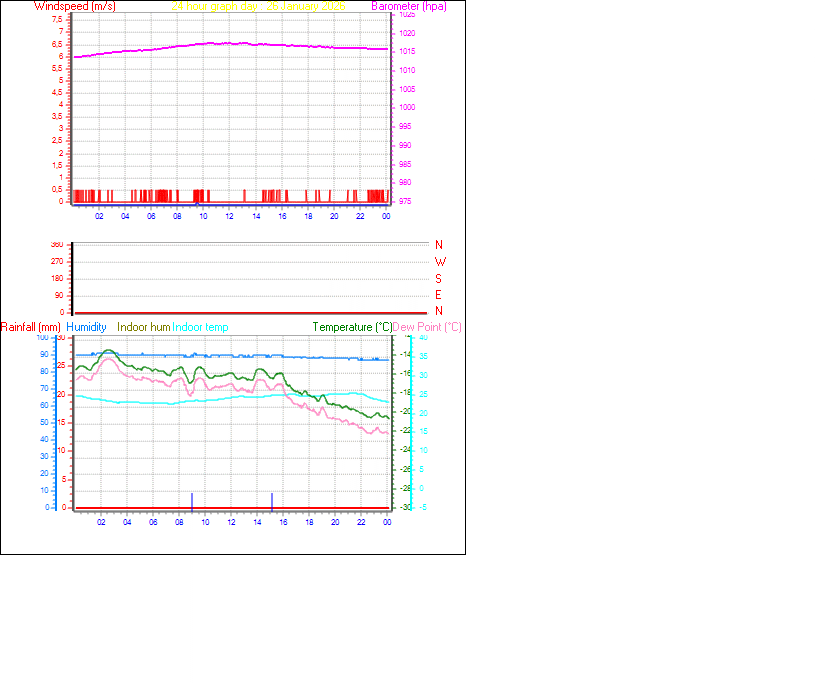Click the W compass label on direction axis
Image resolution: width=816 pixels, height=683 pixels.
pyautogui.click(x=440, y=261)
